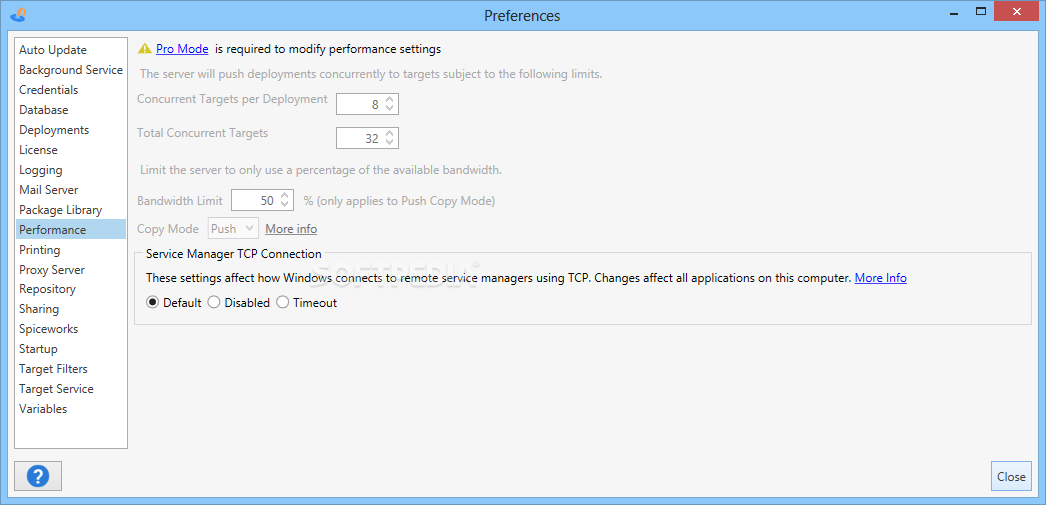Open the License preferences page
1046x505 pixels.
[71, 150]
